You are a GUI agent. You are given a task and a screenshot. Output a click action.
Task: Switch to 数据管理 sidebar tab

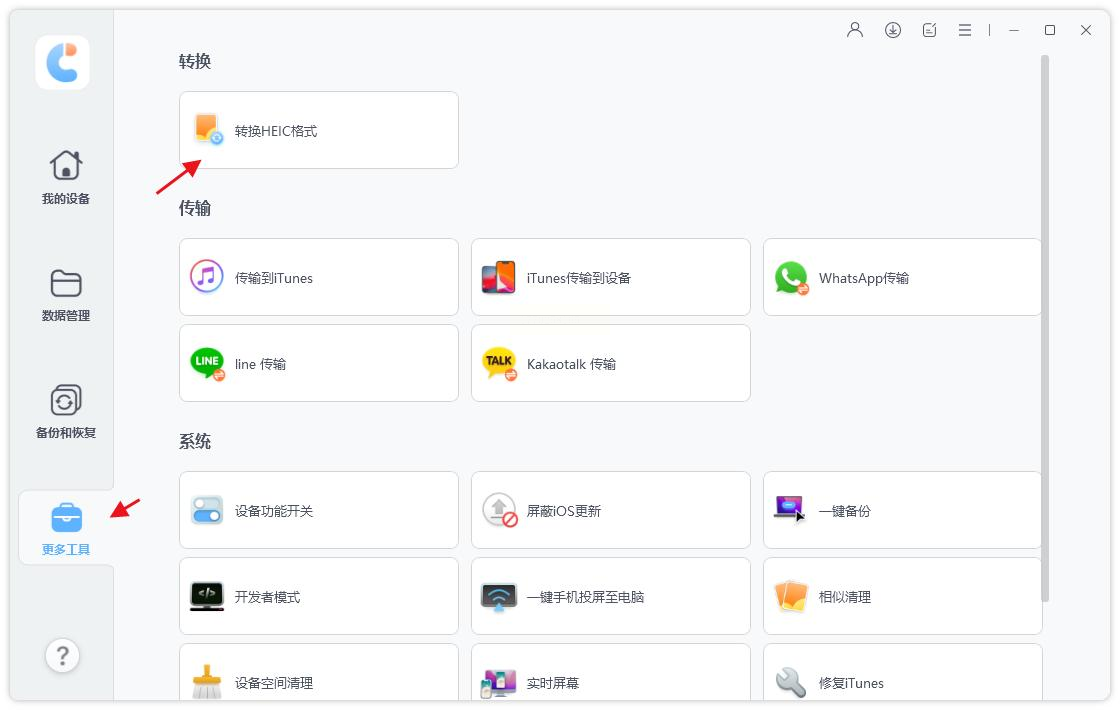point(66,295)
